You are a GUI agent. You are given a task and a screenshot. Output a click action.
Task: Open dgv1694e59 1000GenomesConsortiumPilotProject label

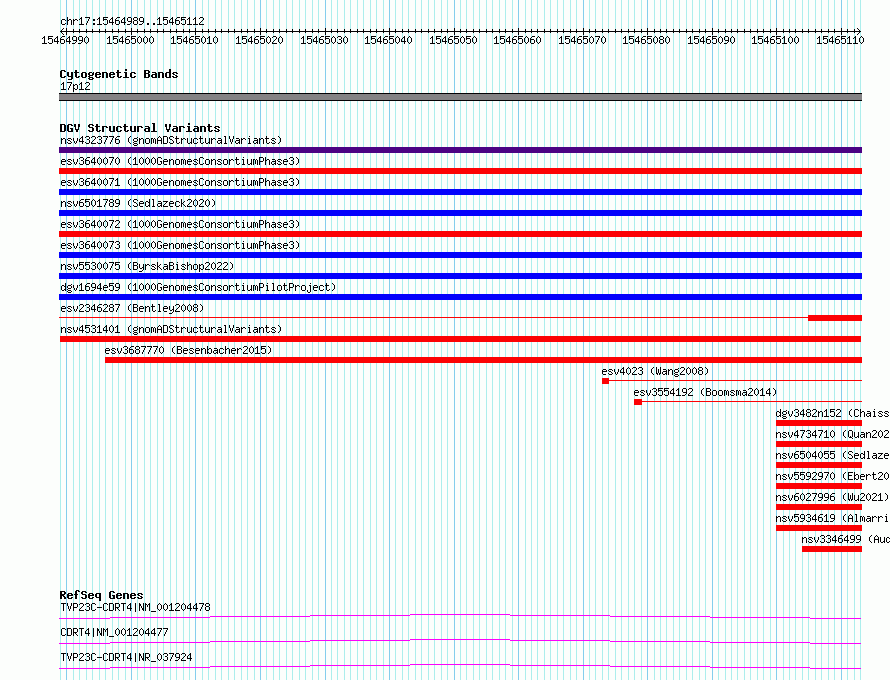[198, 287]
